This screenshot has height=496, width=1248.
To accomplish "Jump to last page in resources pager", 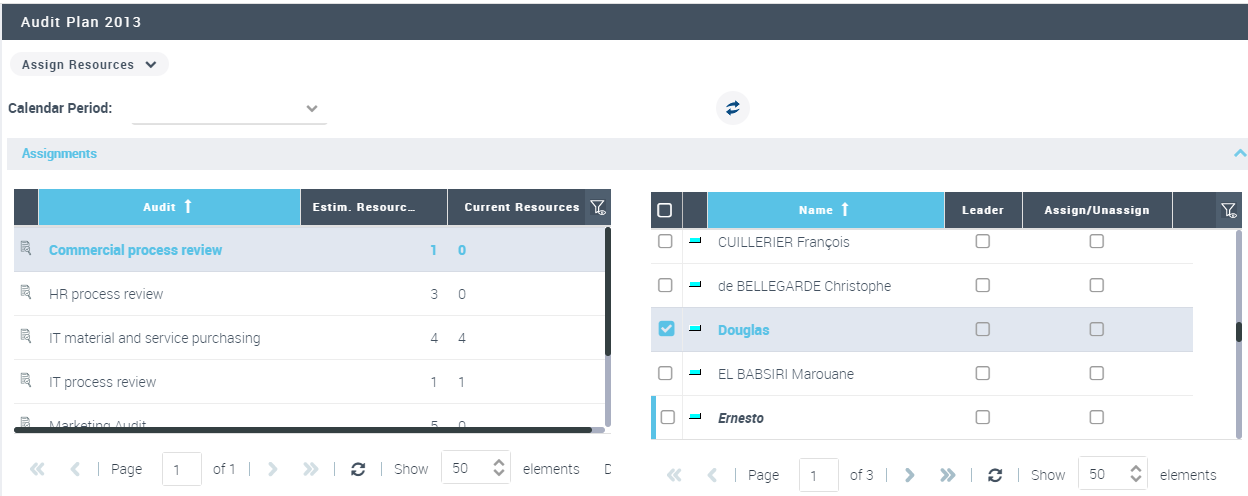I will pyautogui.click(x=947, y=475).
